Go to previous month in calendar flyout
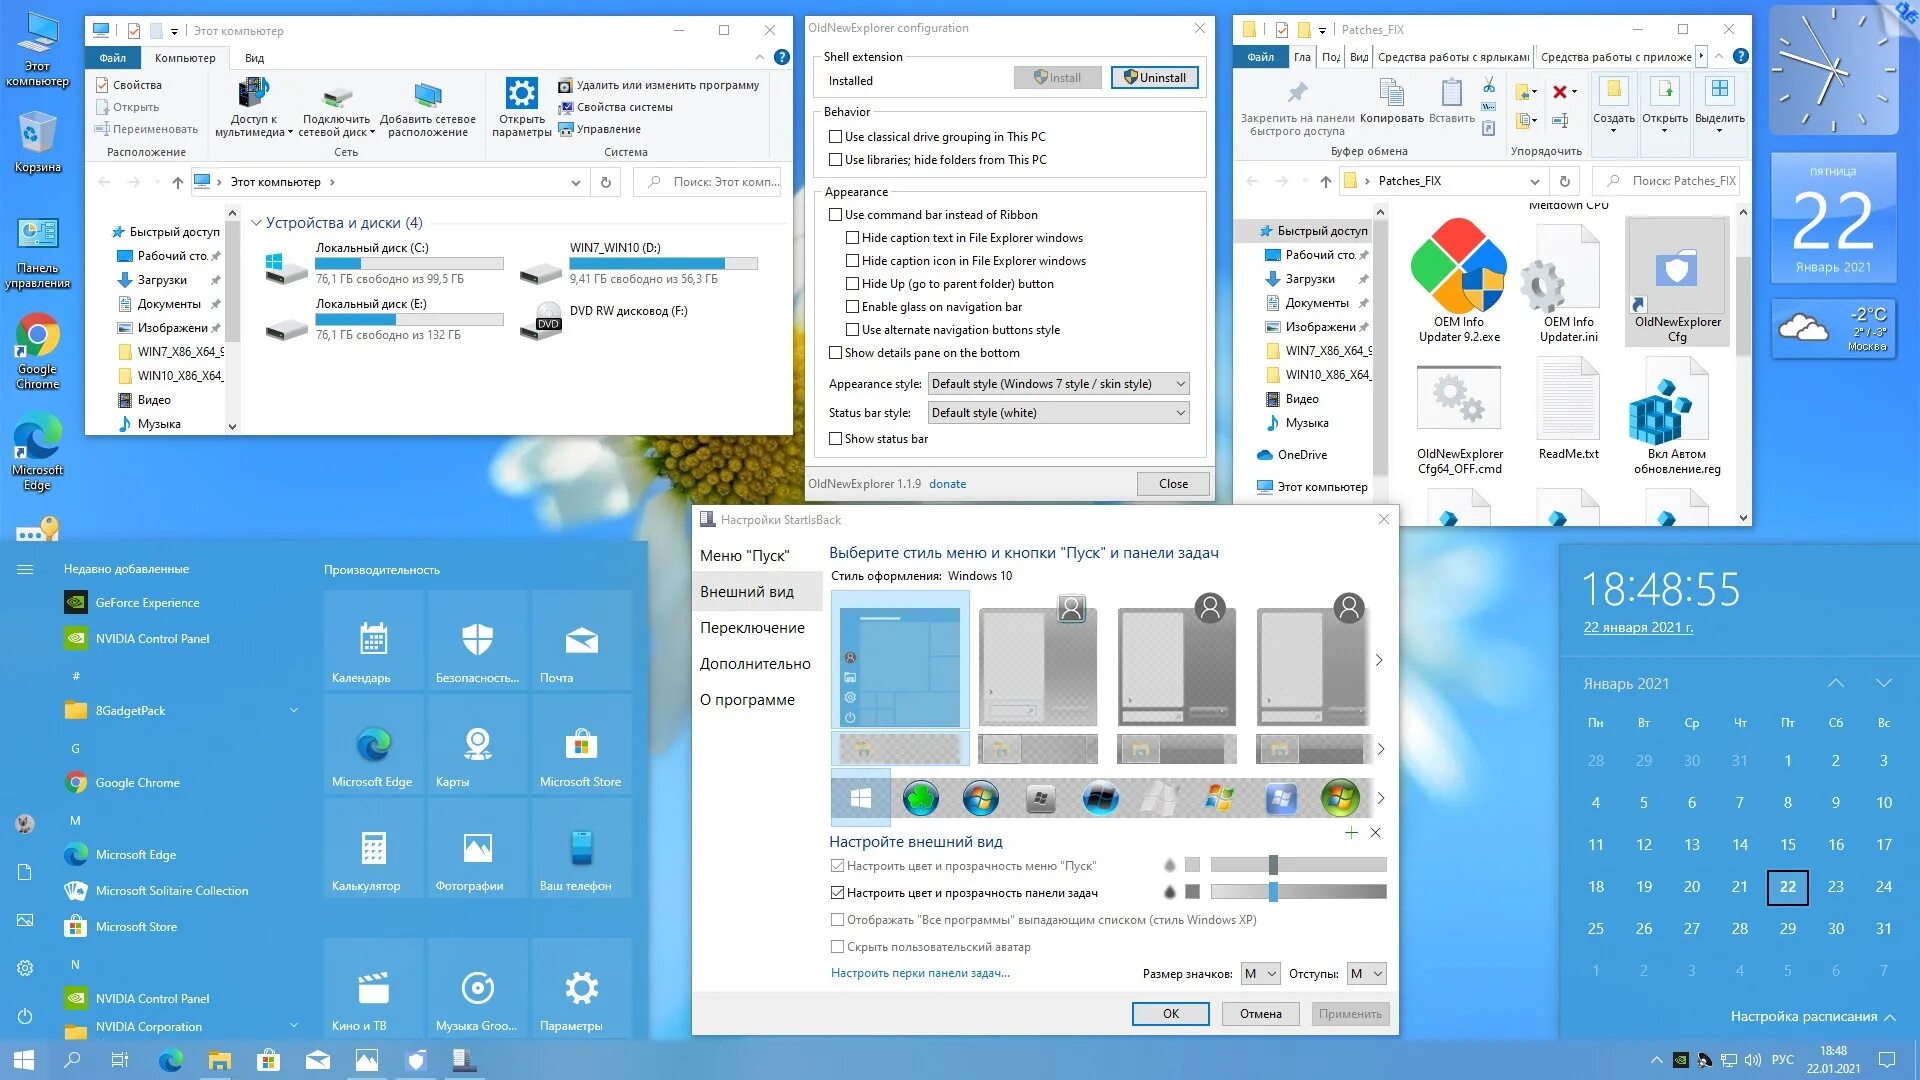1920x1080 pixels. pyautogui.click(x=1836, y=683)
